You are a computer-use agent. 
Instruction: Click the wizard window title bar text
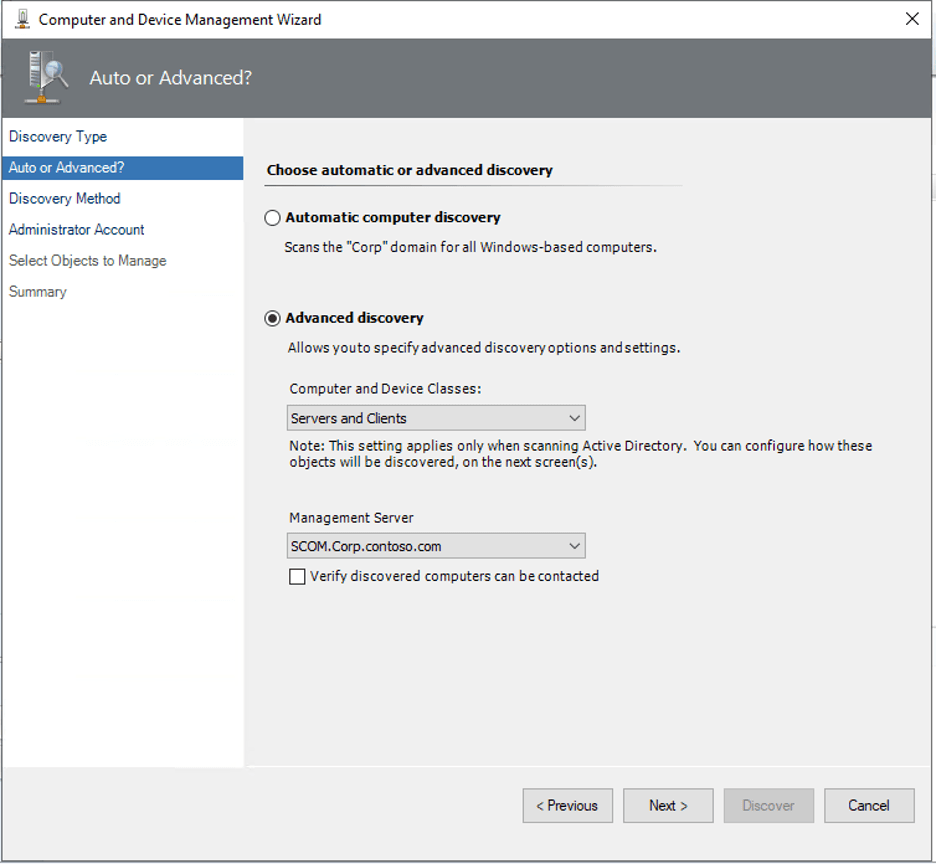(180, 19)
